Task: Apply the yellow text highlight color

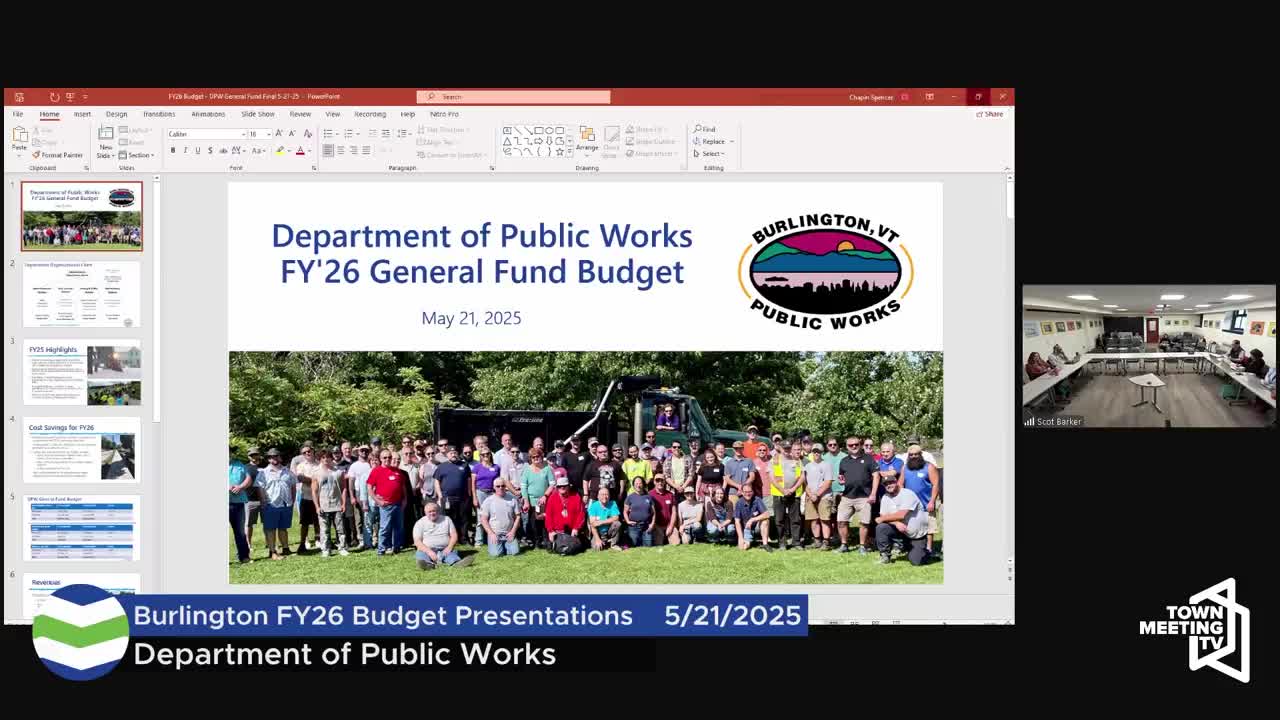Action: (280, 151)
